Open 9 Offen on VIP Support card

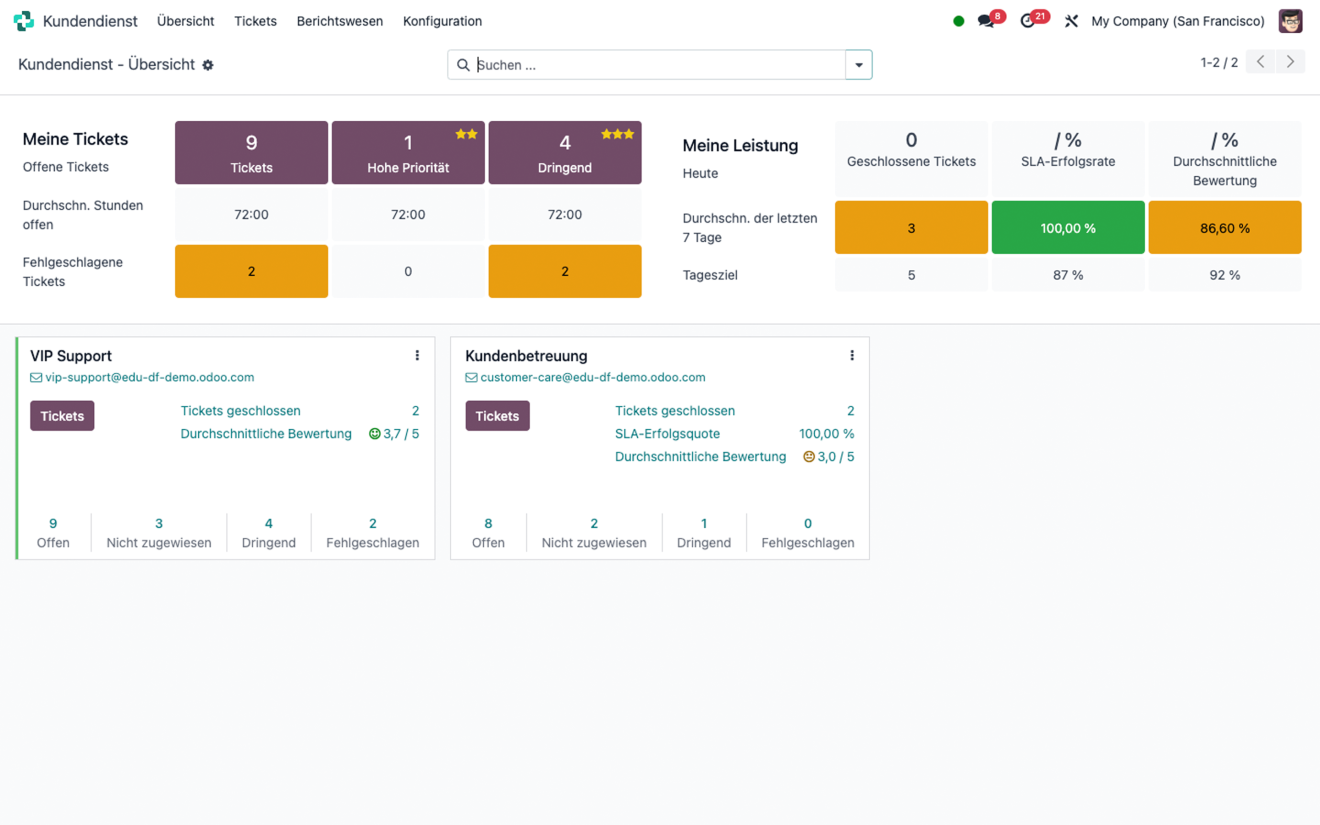53,533
